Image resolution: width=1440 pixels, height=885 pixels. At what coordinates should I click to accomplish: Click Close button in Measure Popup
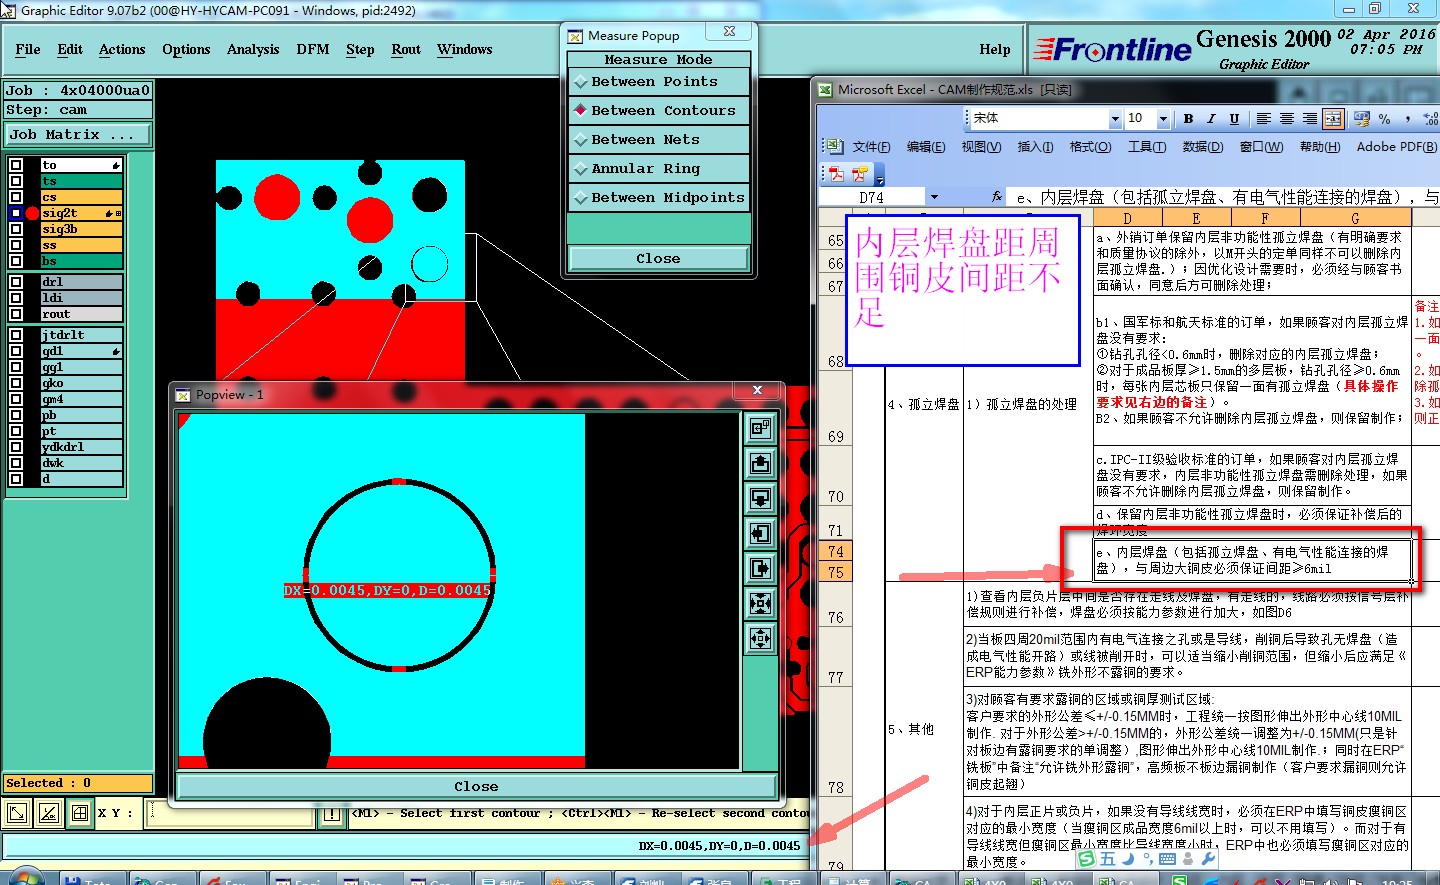pyautogui.click(x=658, y=259)
